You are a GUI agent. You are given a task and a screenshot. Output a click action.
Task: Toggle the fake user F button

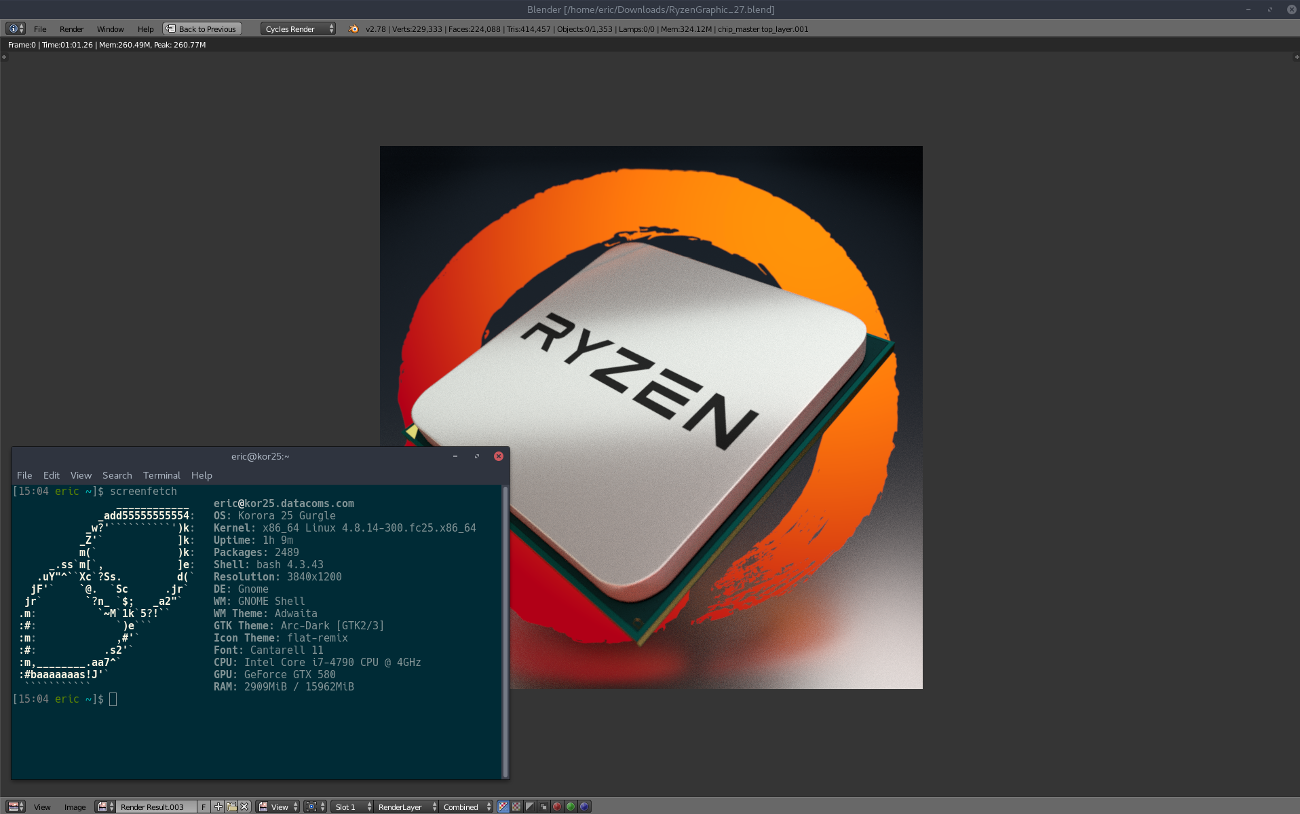[x=204, y=807]
